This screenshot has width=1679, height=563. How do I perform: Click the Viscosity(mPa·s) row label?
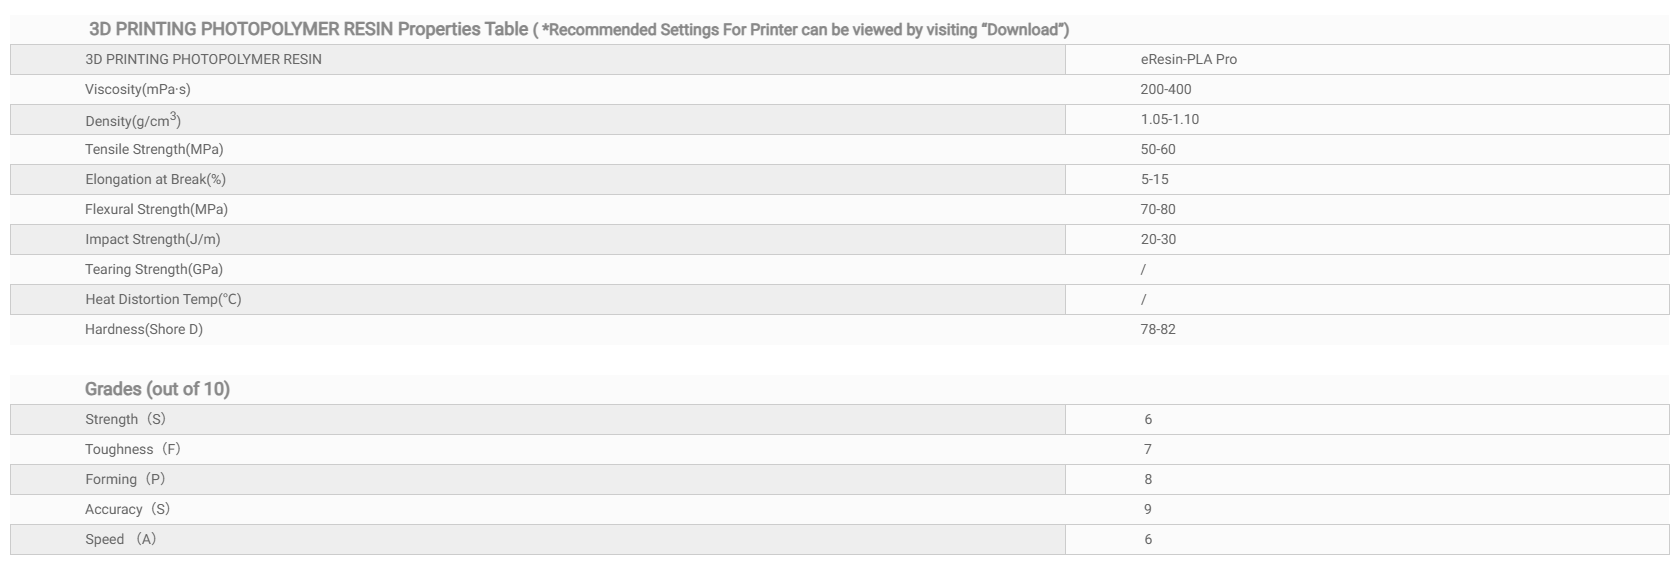point(138,89)
